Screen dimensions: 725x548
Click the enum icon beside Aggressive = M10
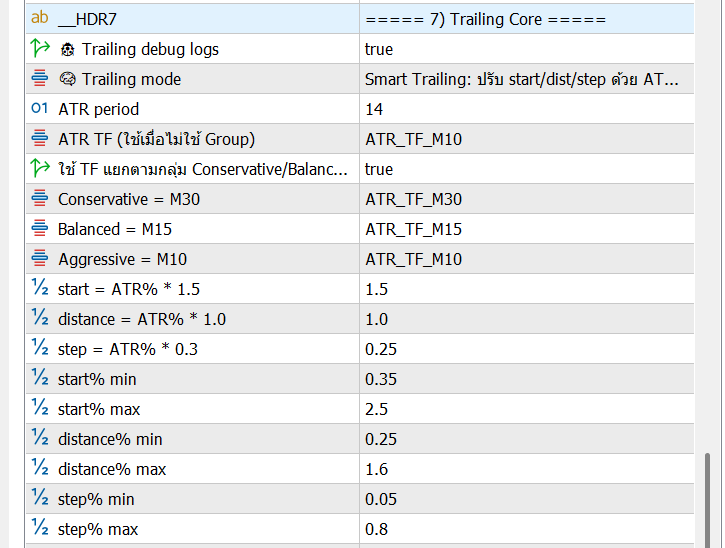(x=40, y=259)
